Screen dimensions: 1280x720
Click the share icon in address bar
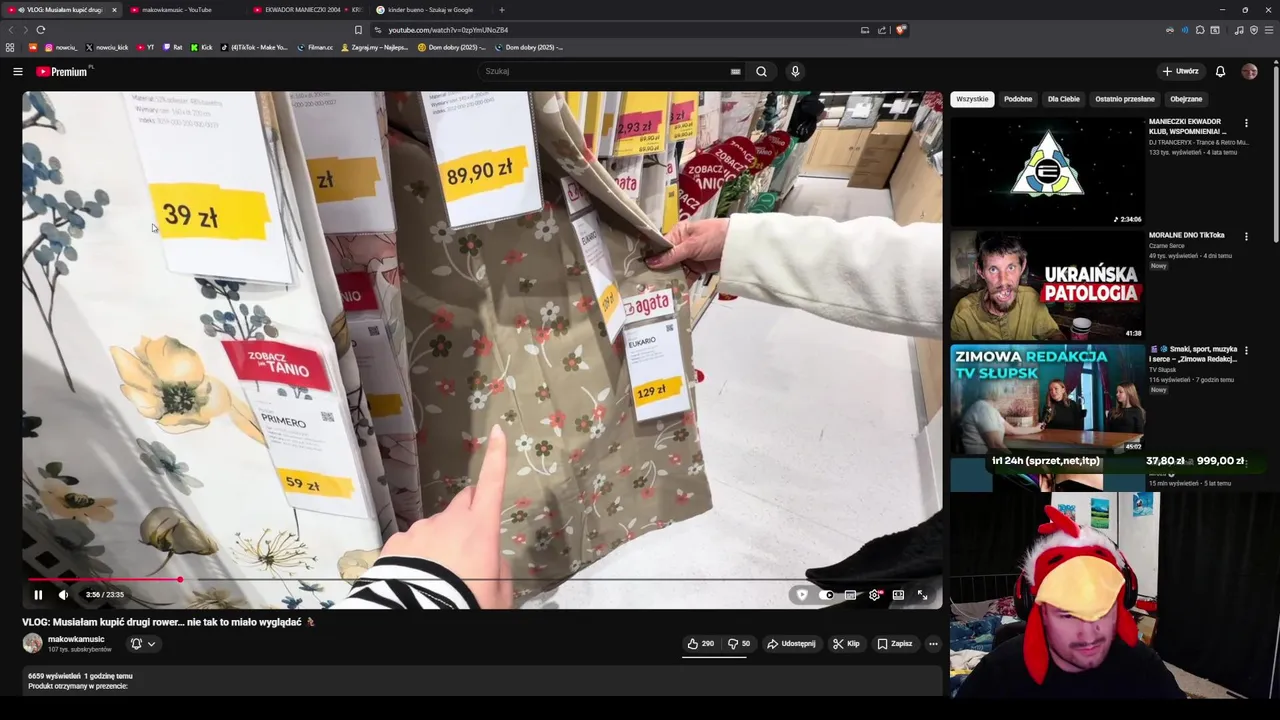point(882,30)
